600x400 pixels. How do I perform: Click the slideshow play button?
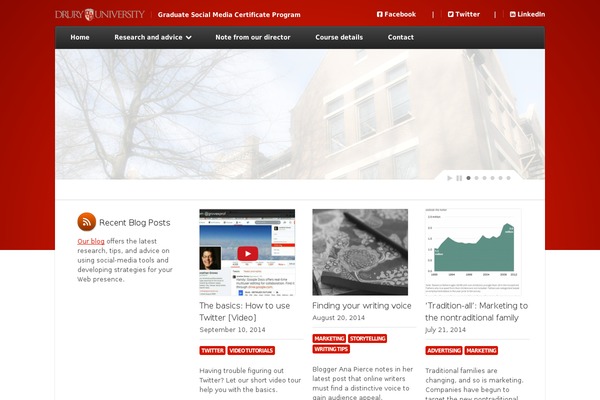[x=450, y=178]
